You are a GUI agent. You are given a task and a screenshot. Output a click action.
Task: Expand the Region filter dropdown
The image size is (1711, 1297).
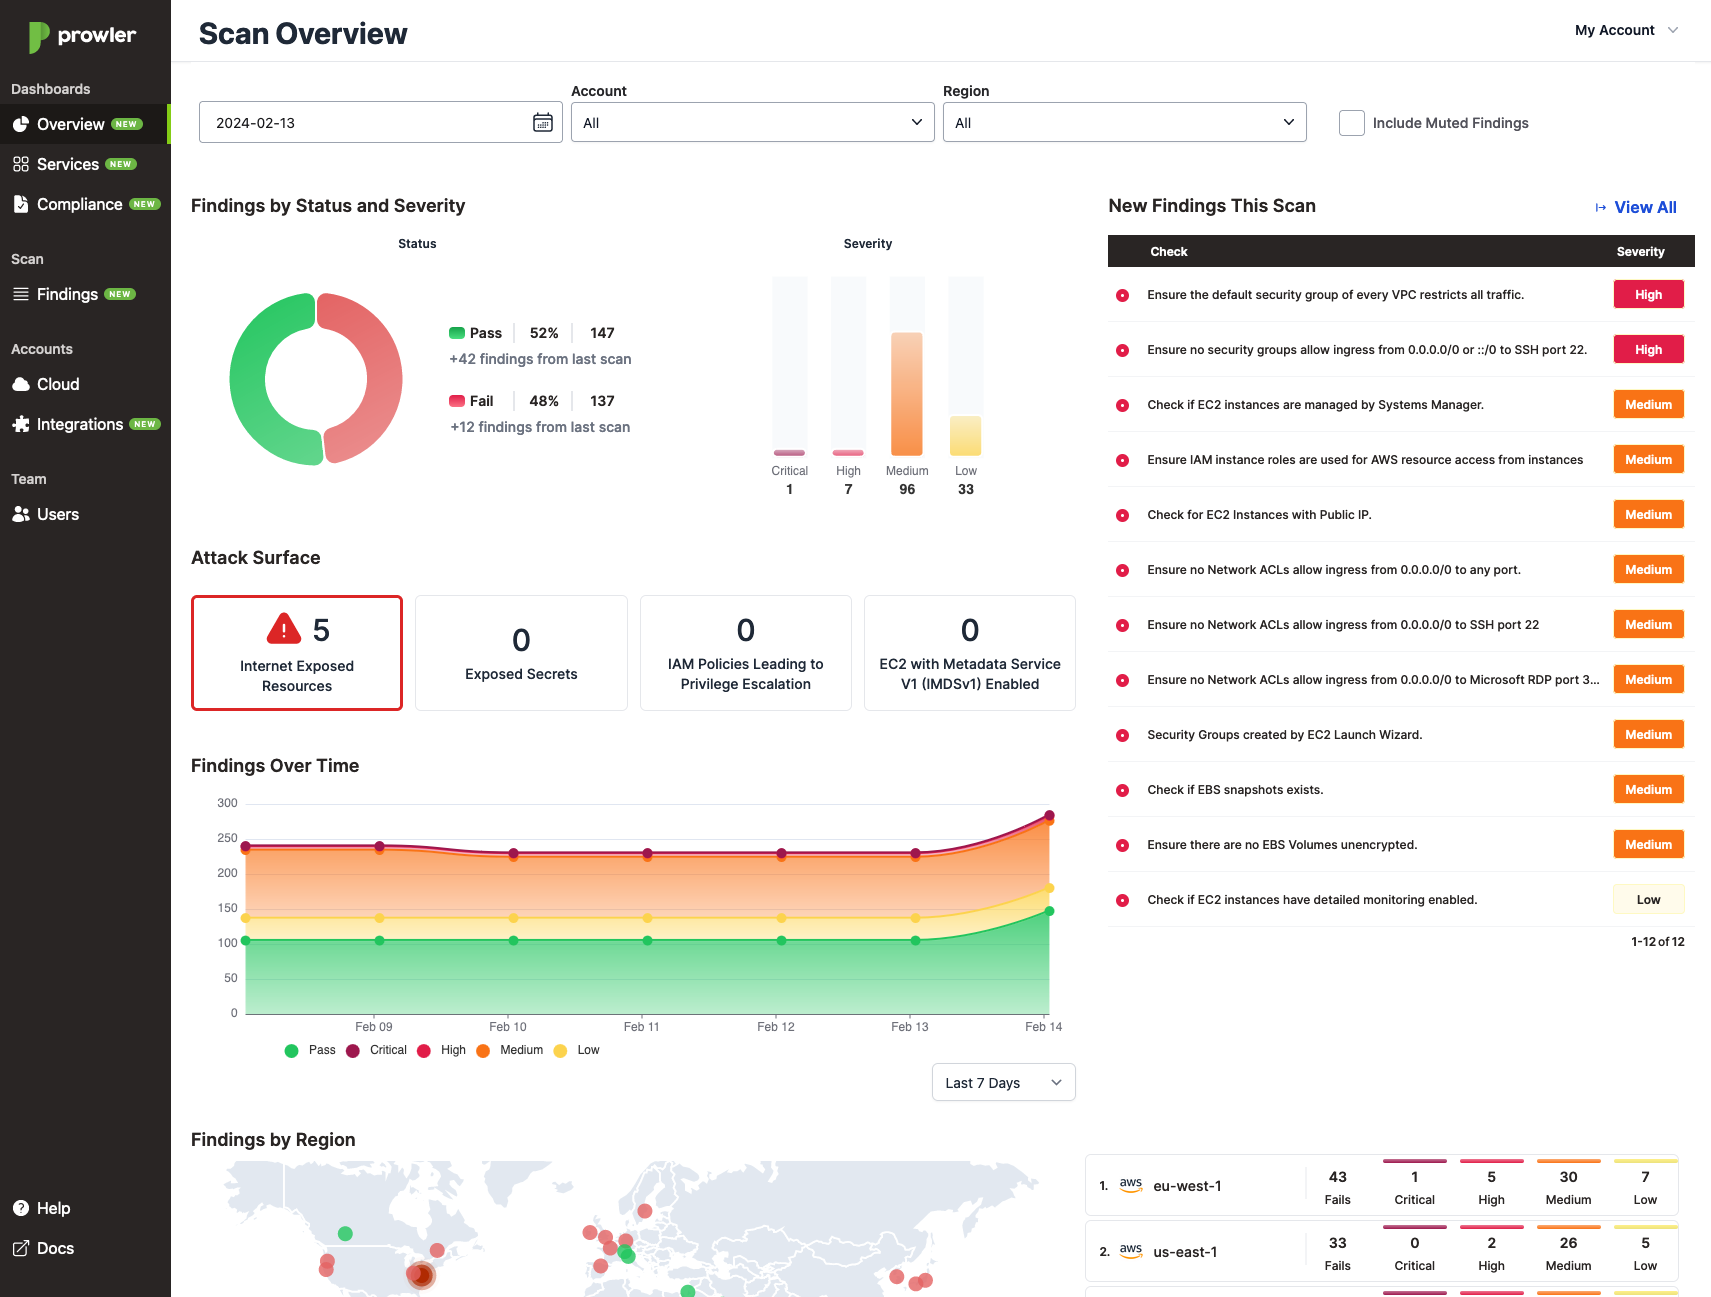coord(1124,122)
